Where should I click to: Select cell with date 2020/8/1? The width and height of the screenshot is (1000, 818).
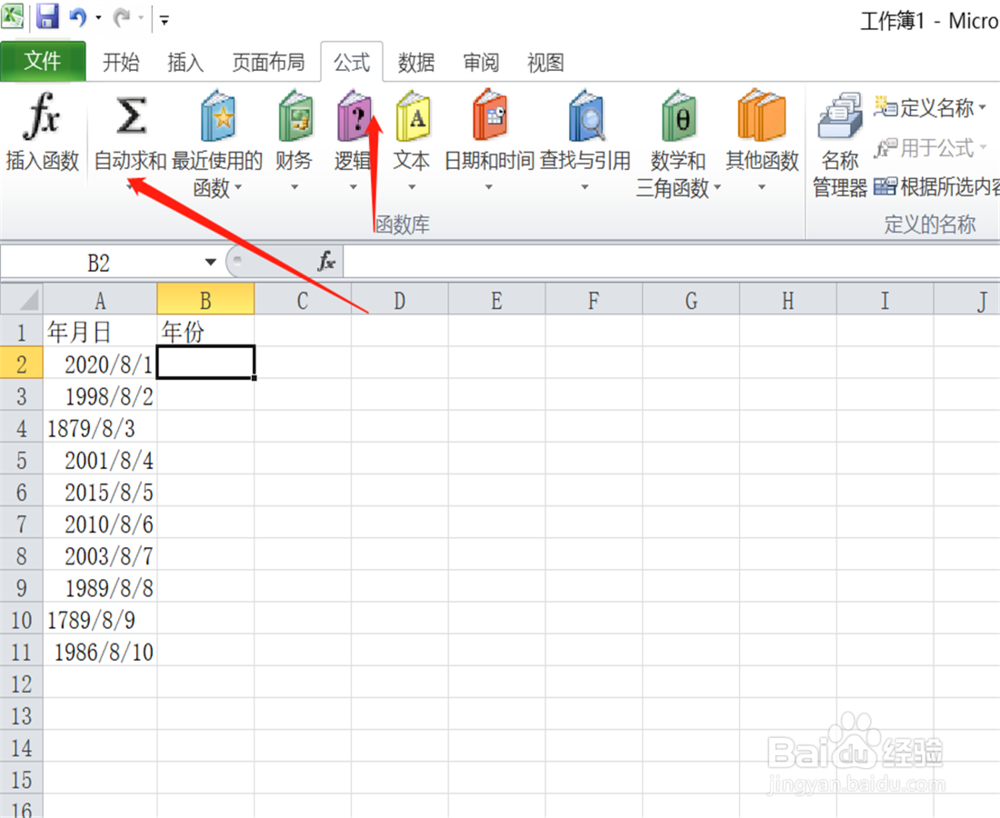pos(100,363)
